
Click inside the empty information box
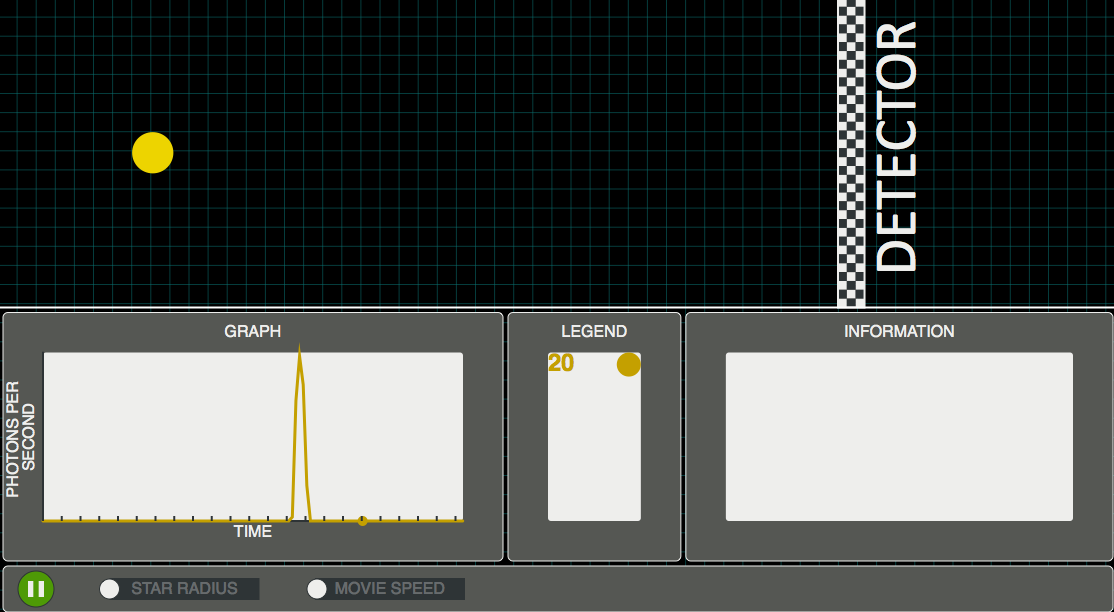tap(899, 436)
